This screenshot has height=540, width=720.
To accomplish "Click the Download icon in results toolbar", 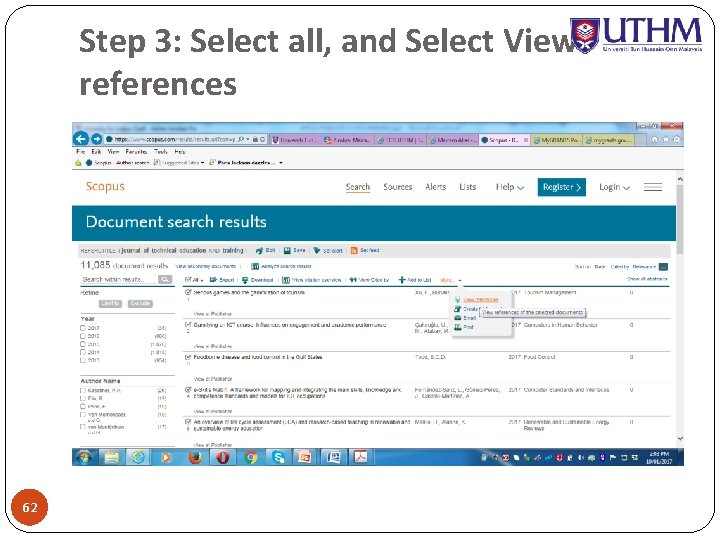I will coord(245,280).
